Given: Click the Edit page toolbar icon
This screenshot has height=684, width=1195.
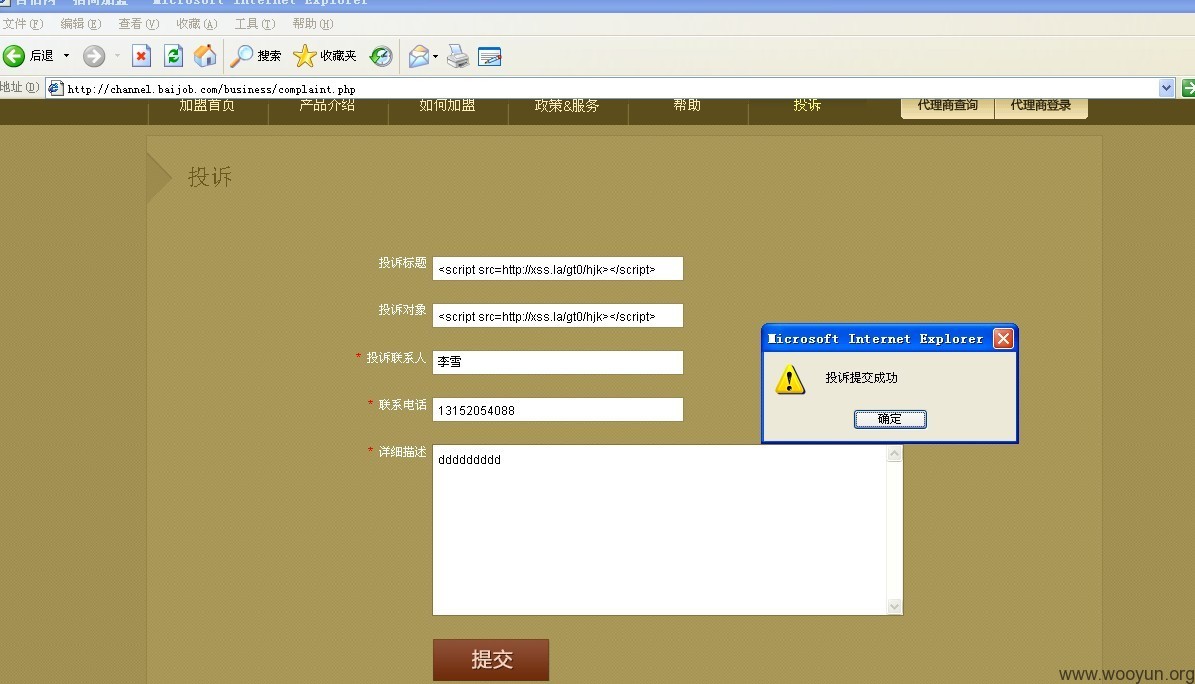Looking at the screenshot, I should click(489, 56).
